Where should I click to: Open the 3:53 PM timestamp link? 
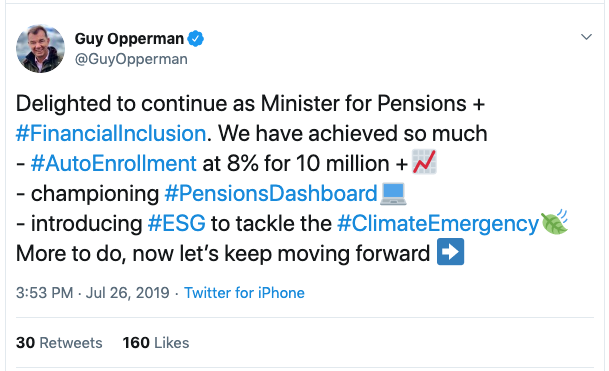(x=44, y=293)
